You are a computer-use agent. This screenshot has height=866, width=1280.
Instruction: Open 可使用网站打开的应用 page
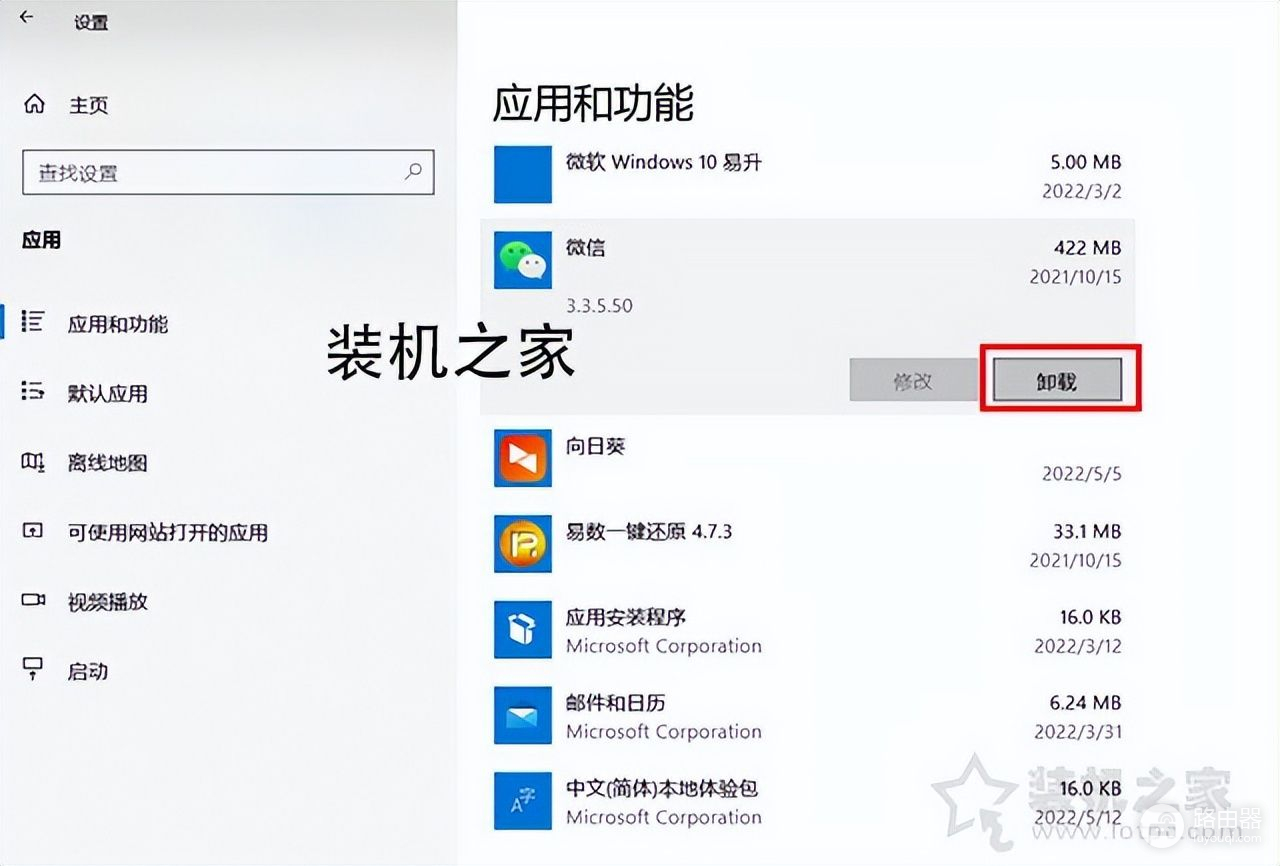(x=168, y=532)
